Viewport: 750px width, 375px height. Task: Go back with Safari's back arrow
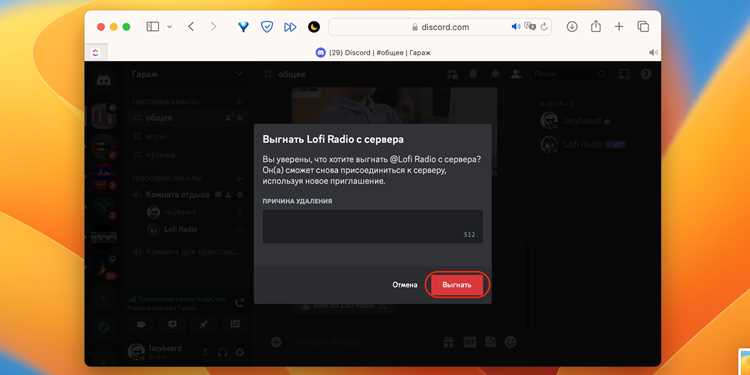[x=191, y=27]
